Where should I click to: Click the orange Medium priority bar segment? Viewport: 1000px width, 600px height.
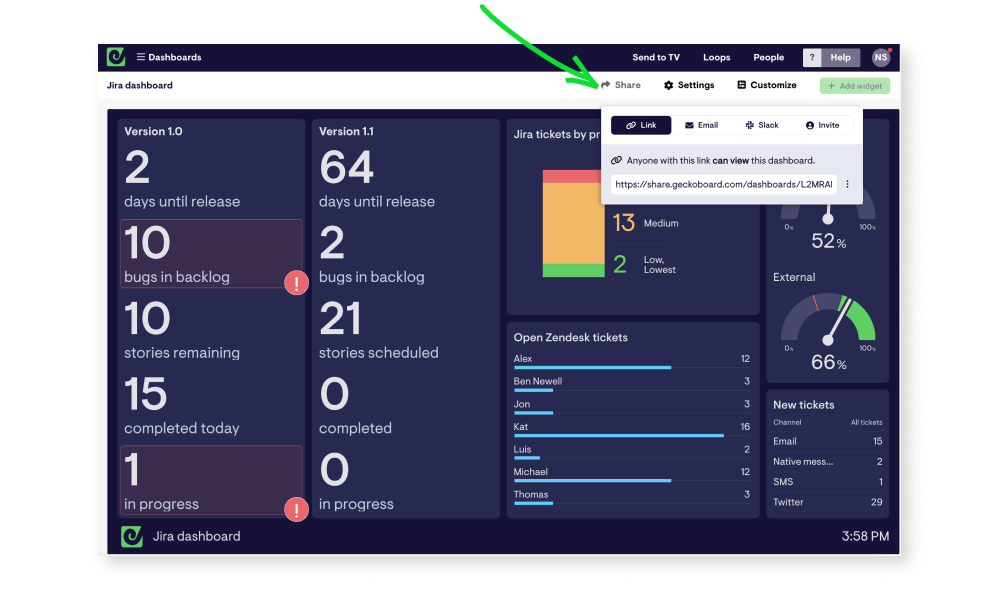point(573,224)
